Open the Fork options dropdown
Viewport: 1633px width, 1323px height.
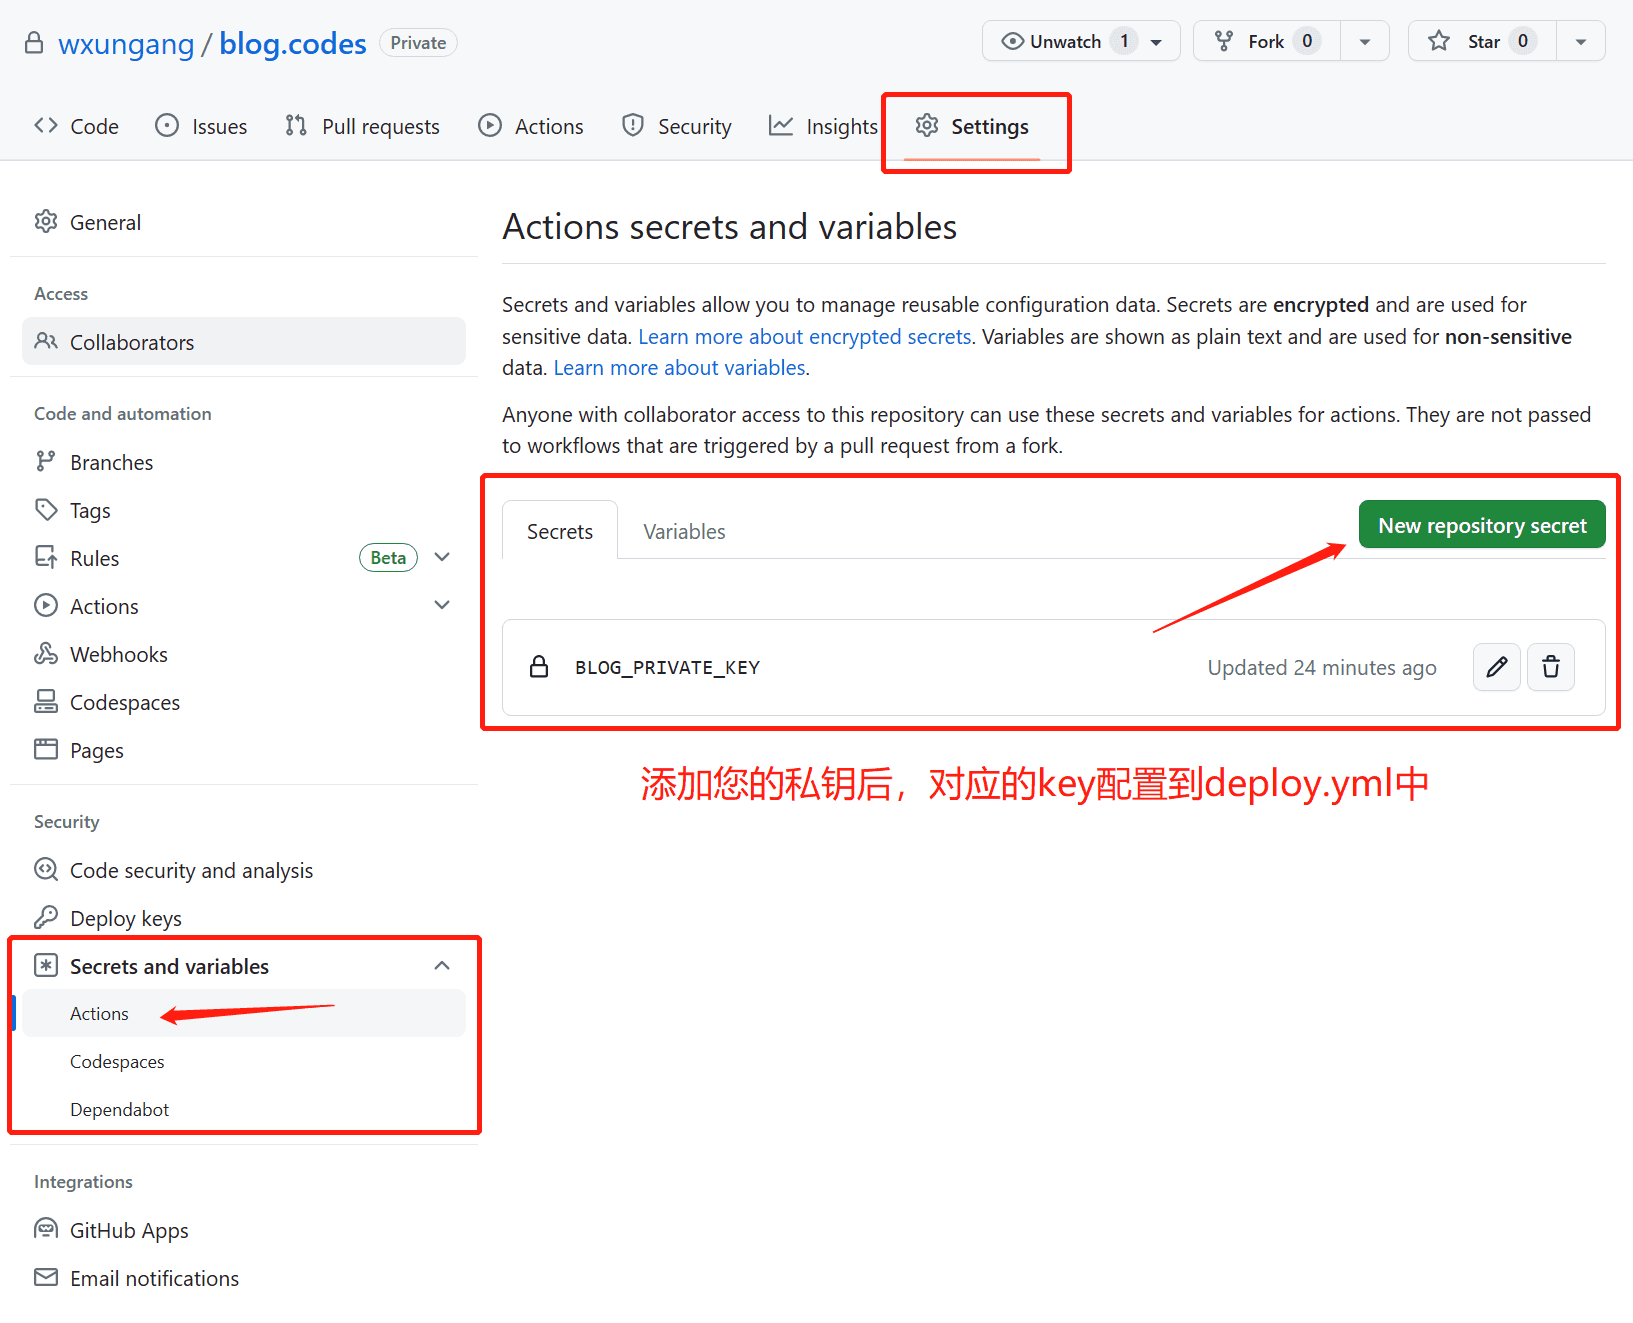tap(1365, 41)
